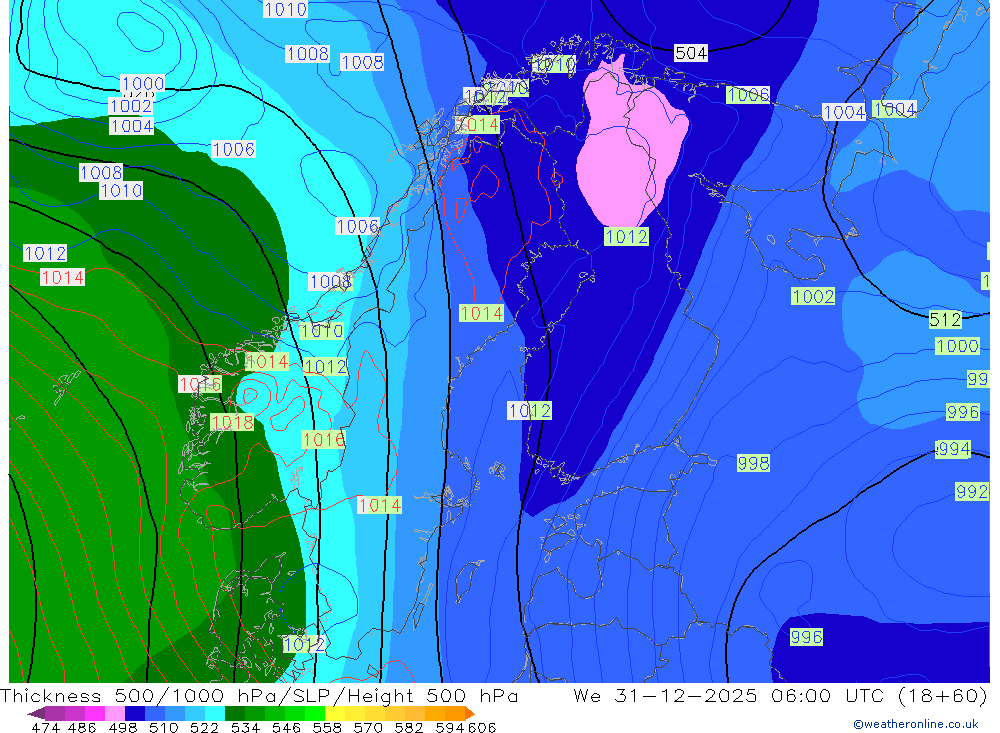The width and height of the screenshot is (1000, 733).
Task: Click the 522 value on the legend scale
Action: [205, 727]
